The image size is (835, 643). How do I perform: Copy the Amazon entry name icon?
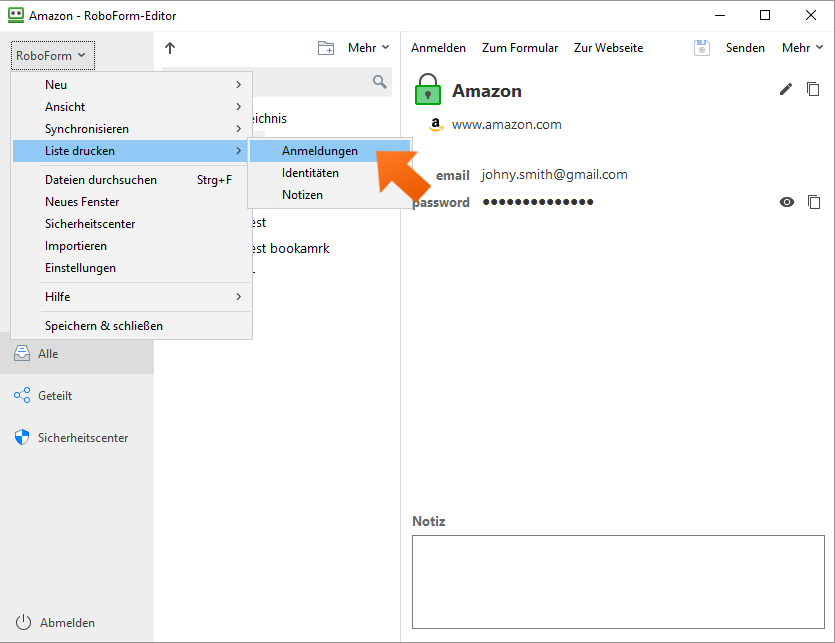pyautogui.click(x=813, y=89)
